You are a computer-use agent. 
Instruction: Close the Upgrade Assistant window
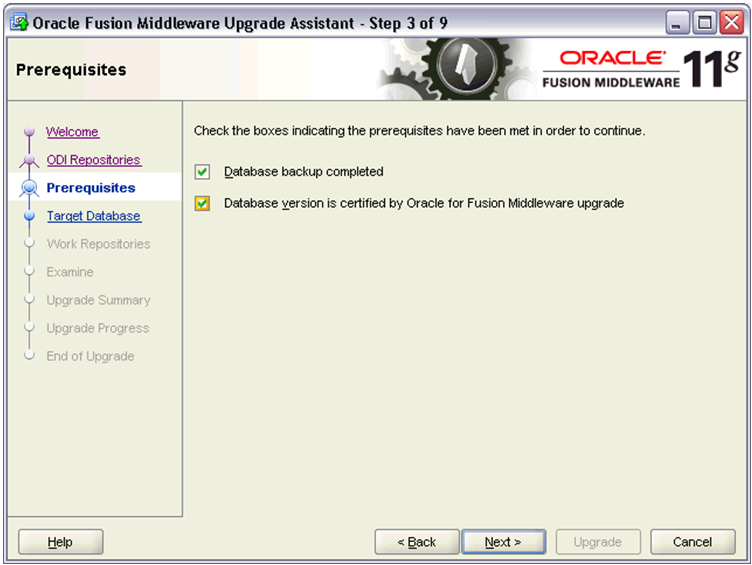[x=731, y=23]
